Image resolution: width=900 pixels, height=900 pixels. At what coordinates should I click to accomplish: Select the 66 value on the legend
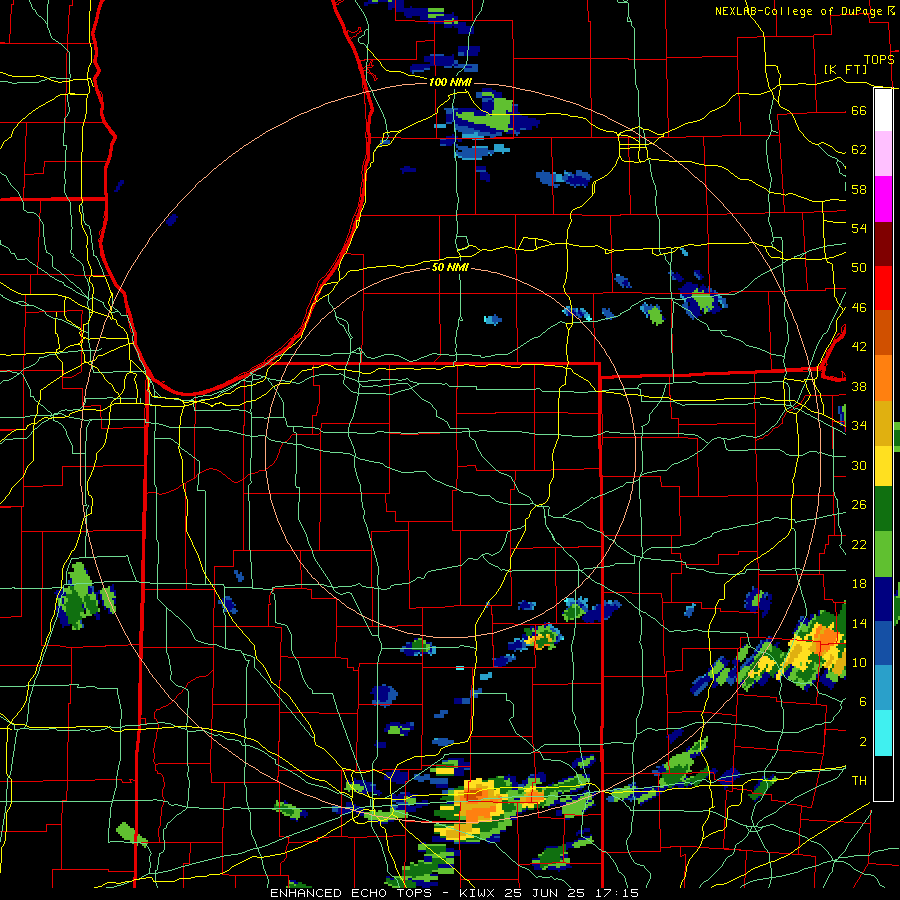(x=859, y=110)
